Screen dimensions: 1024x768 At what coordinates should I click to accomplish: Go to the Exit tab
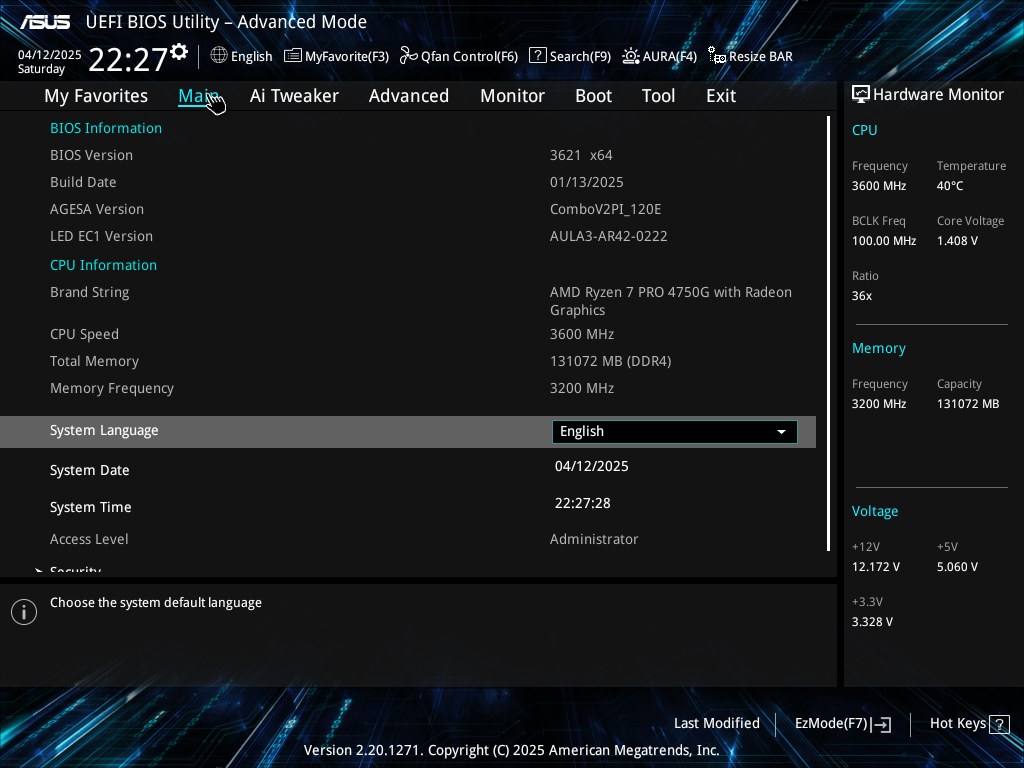pyautogui.click(x=721, y=96)
